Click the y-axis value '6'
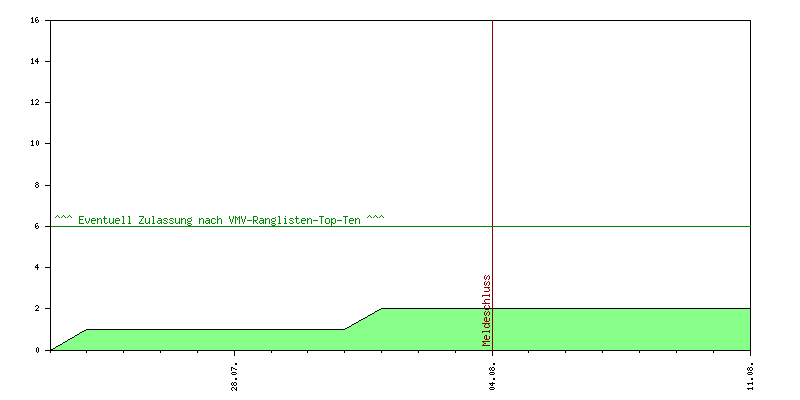The width and height of the screenshot is (800, 400). (x=36, y=226)
